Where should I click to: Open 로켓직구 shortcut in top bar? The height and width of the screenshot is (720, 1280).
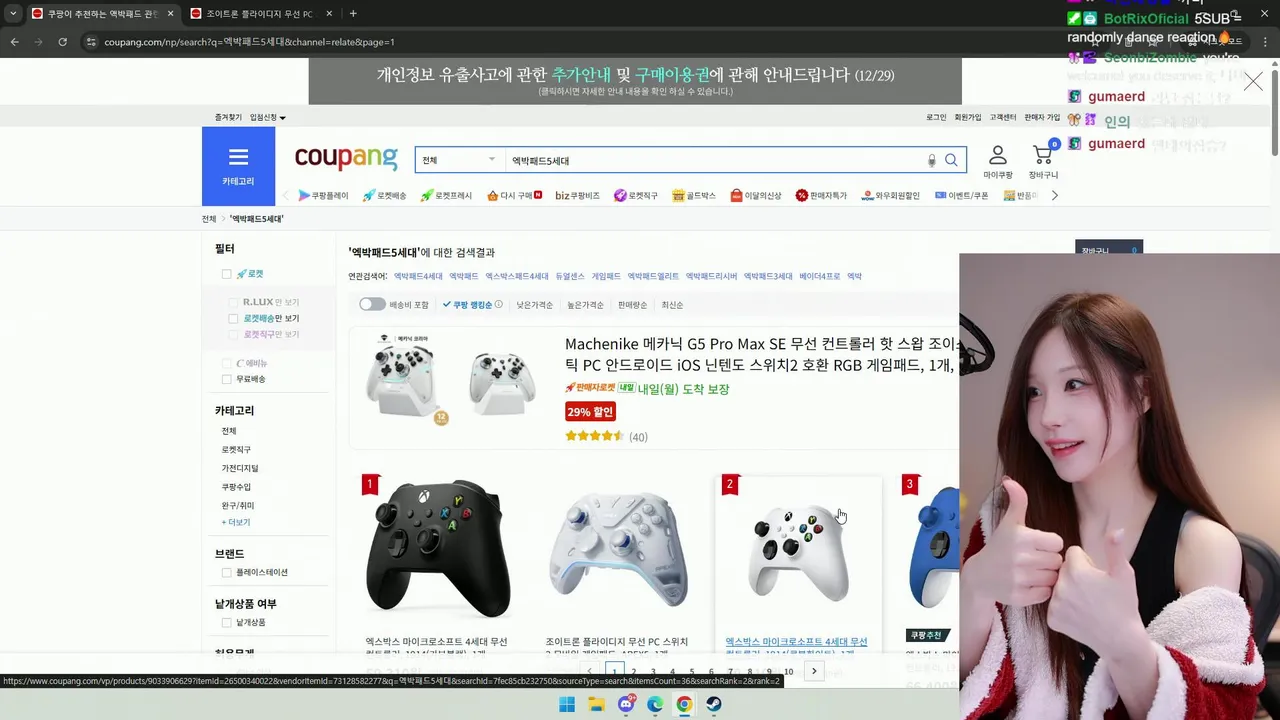pos(636,196)
